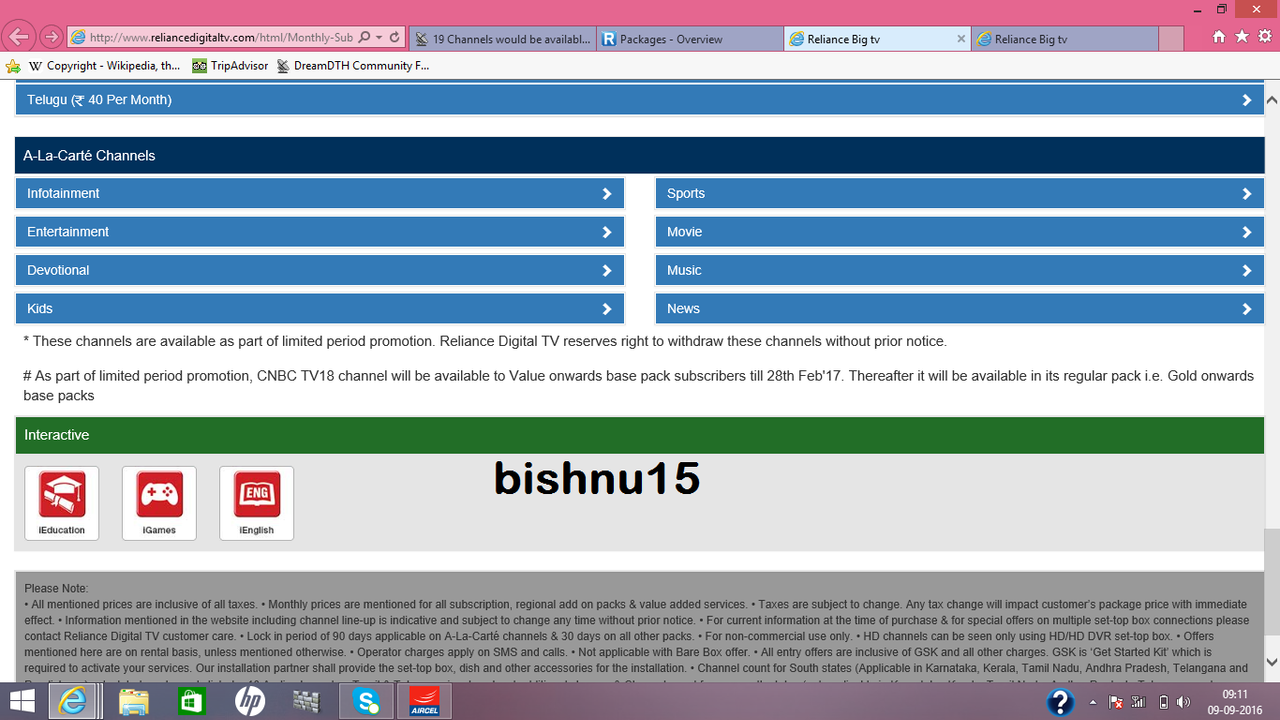Expand the Telugu ₹40 Per Month pack
This screenshot has width=1280, height=720.
tap(640, 100)
